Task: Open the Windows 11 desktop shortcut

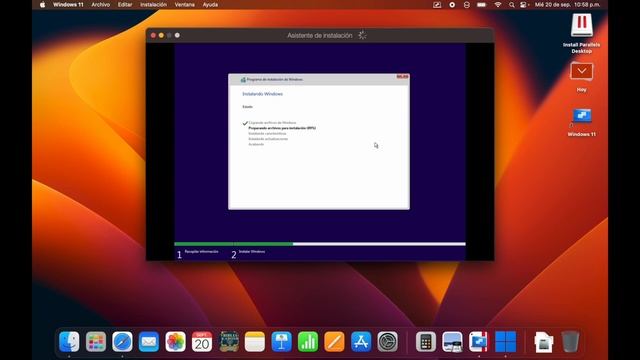Action: tap(582, 122)
